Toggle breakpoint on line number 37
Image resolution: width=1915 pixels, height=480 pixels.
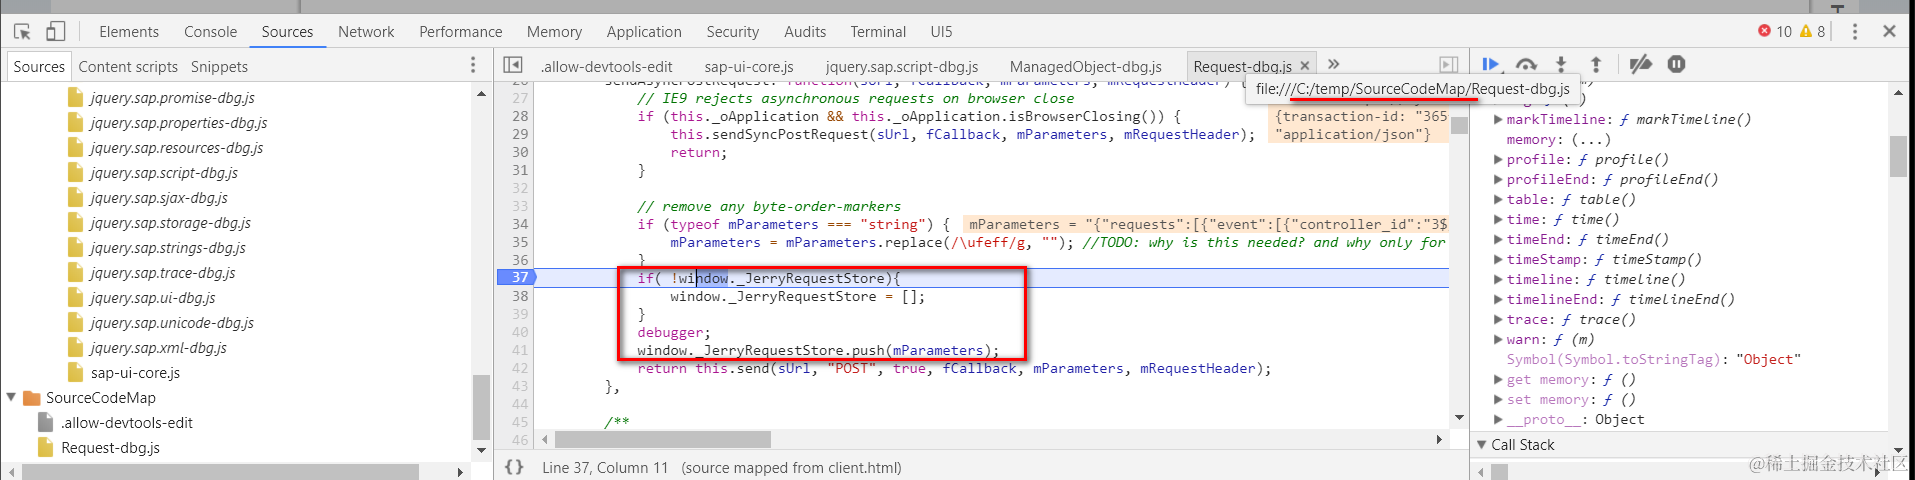click(518, 277)
